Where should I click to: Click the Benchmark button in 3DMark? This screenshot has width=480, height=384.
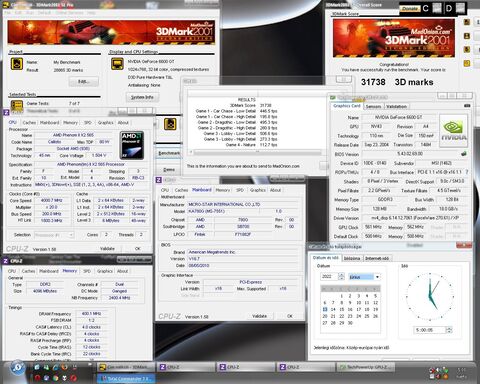[169, 153]
